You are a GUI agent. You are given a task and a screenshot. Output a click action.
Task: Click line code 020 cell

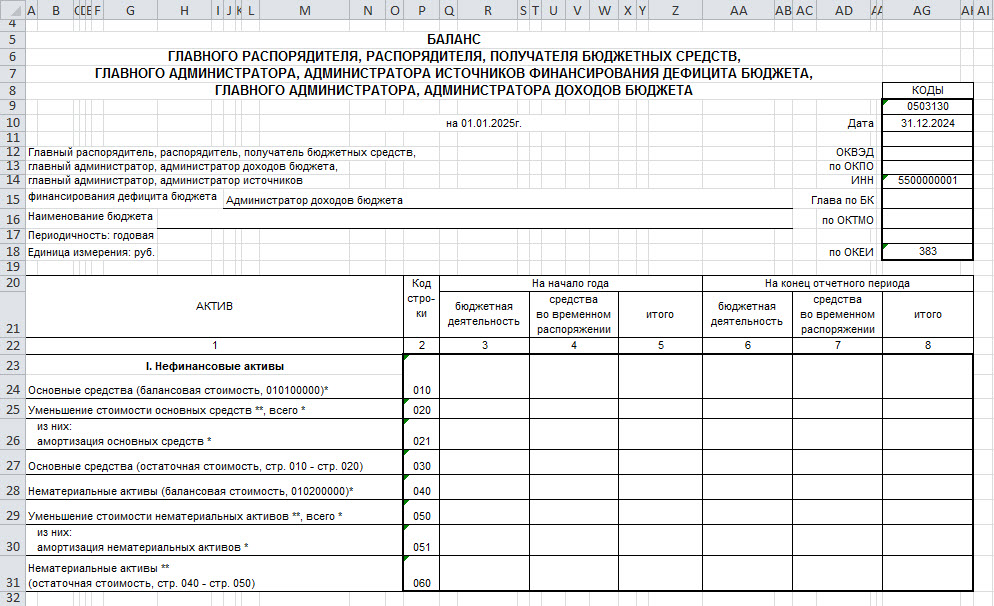click(x=422, y=410)
